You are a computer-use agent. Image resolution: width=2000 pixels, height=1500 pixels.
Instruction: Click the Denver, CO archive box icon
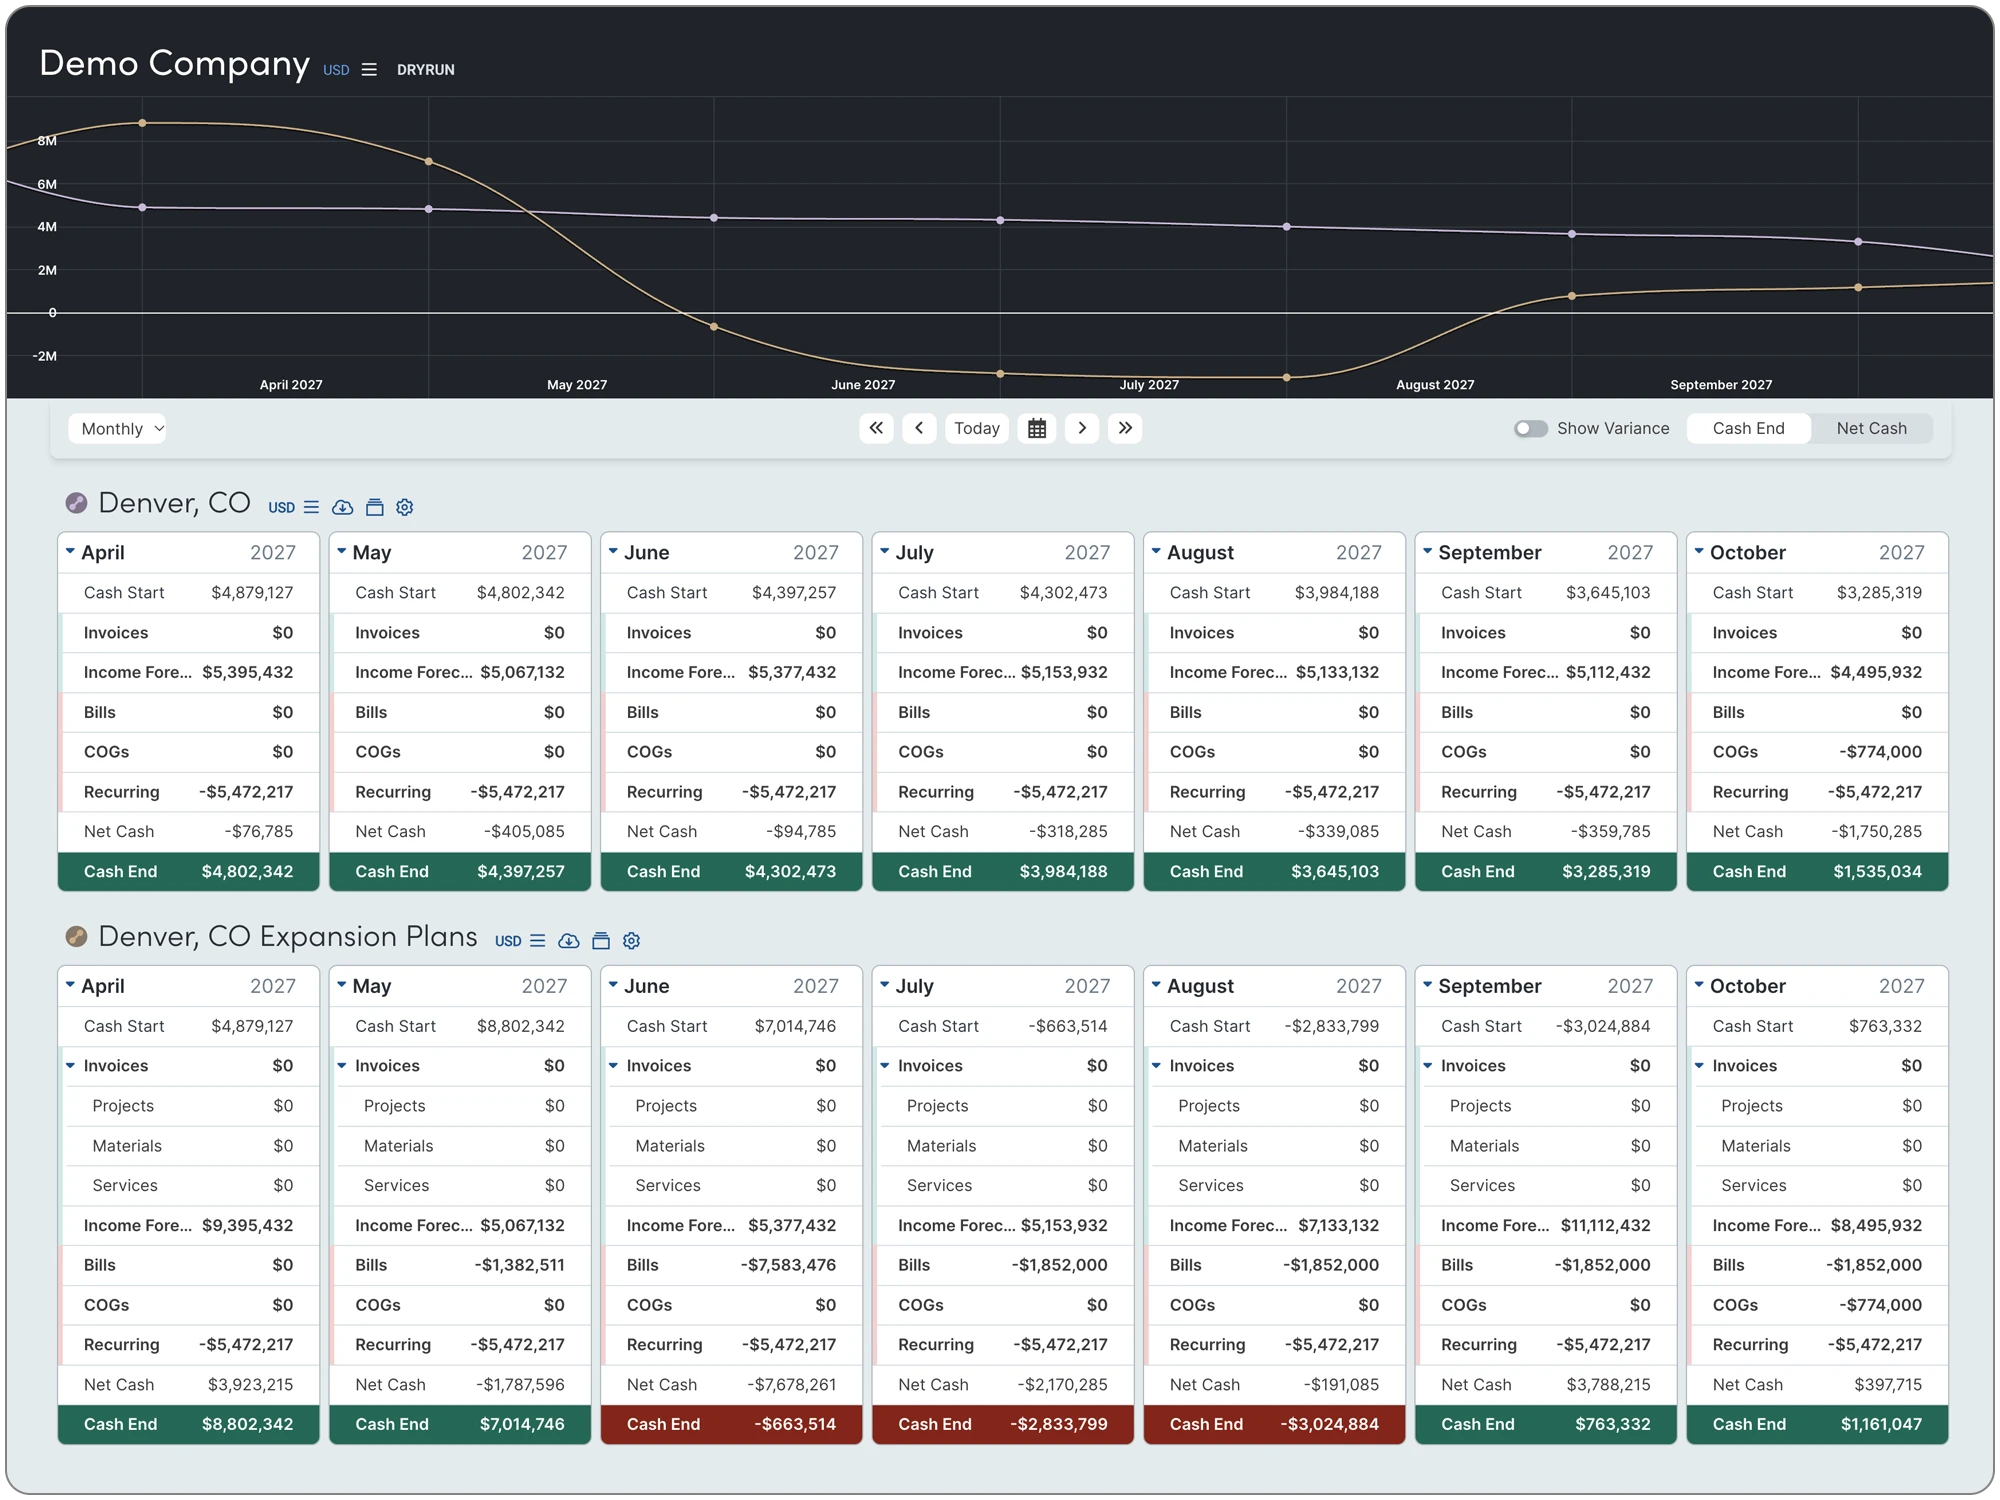374,508
